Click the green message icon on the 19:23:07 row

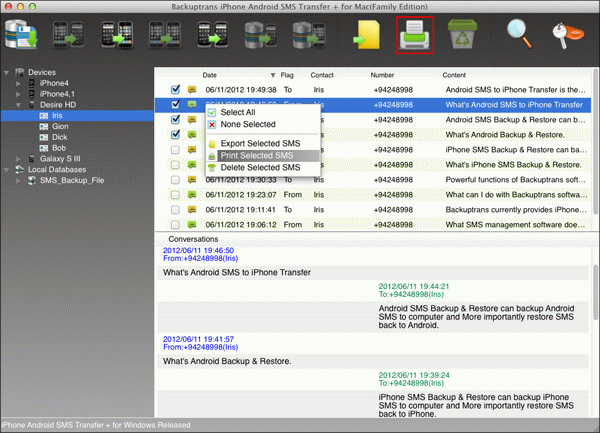192,195
